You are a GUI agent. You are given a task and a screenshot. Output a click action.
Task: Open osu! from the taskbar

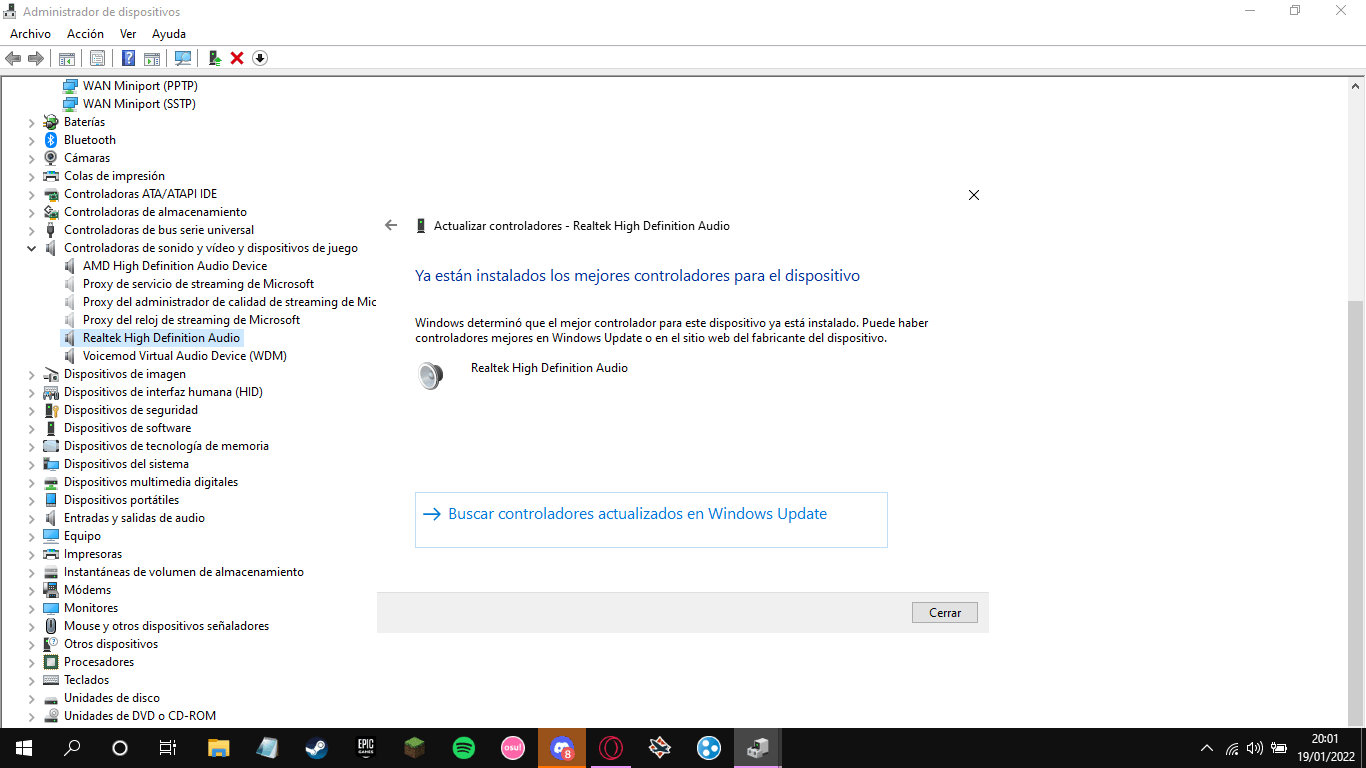click(x=512, y=748)
